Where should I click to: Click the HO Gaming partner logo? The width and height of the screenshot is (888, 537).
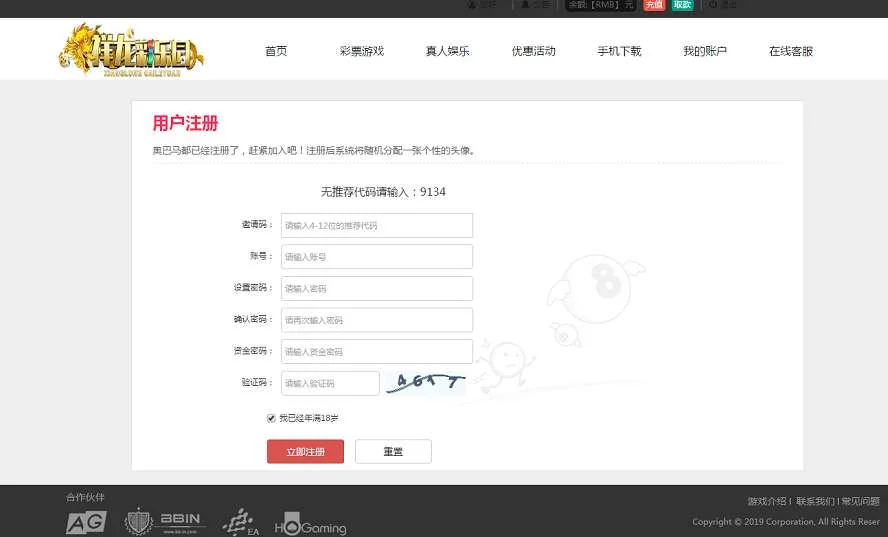(x=310, y=526)
